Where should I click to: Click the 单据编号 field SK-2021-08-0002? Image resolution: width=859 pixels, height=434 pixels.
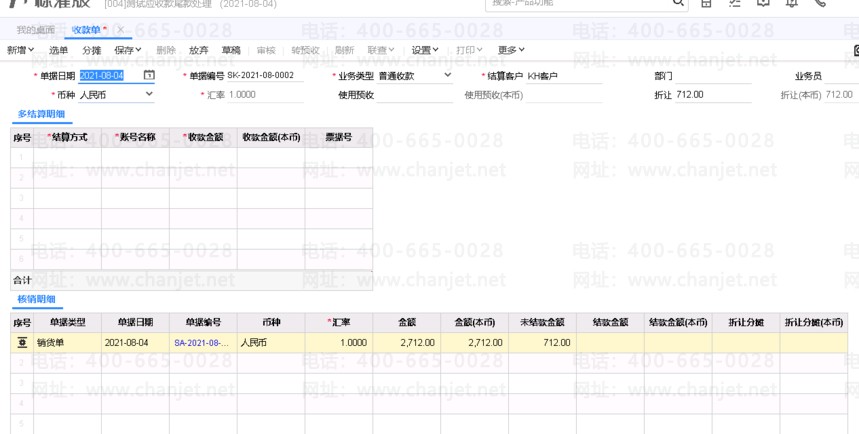pos(265,76)
